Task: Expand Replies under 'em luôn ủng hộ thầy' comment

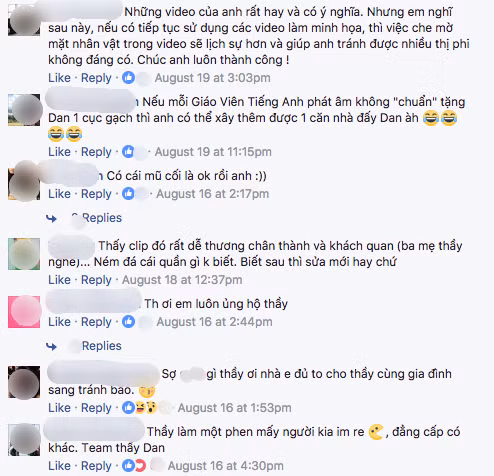Action: [102, 346]
